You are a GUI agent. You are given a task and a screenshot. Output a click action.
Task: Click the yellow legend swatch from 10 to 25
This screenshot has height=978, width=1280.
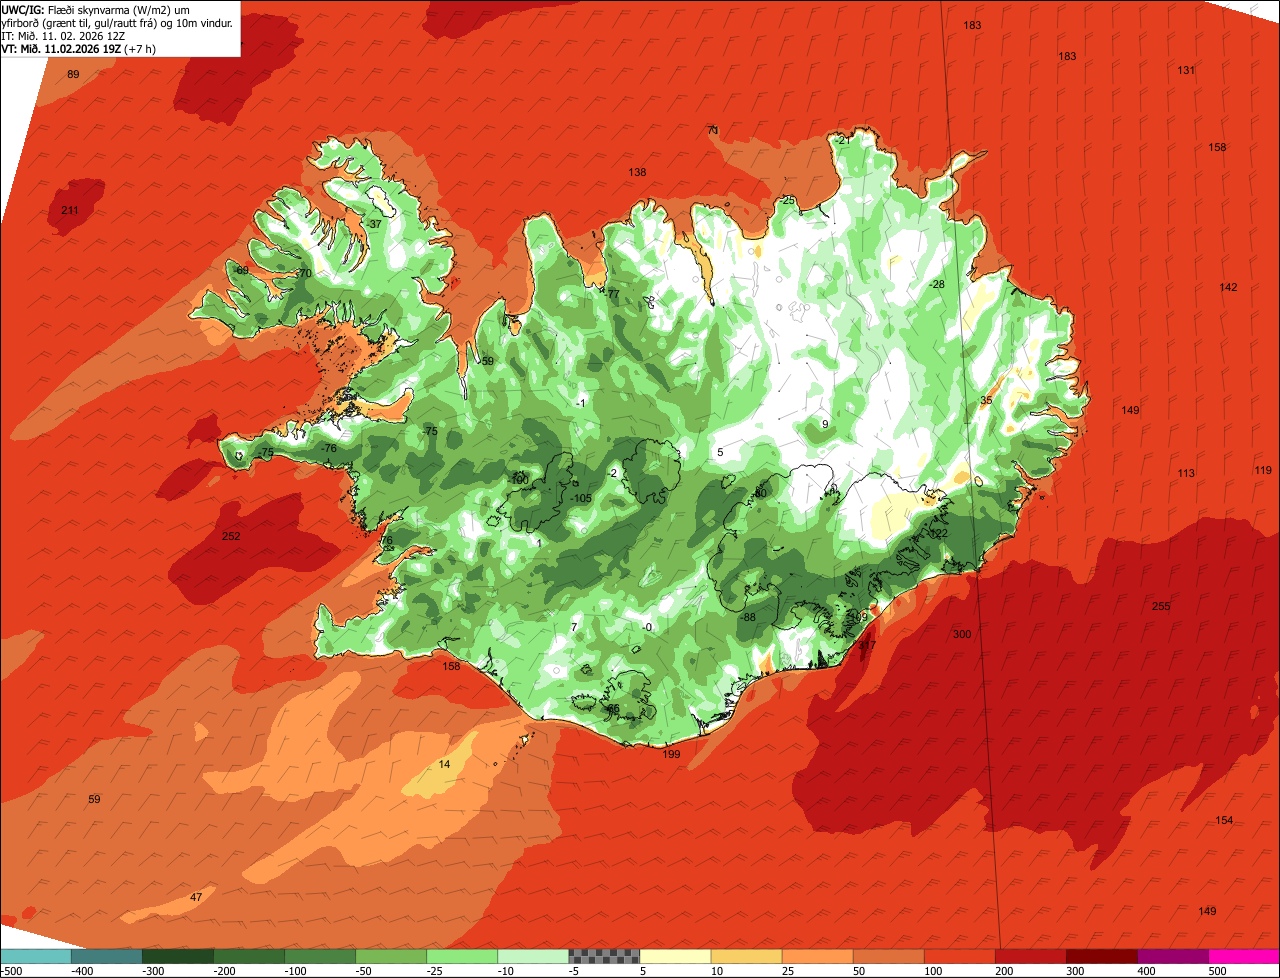(x=746, y=956)
